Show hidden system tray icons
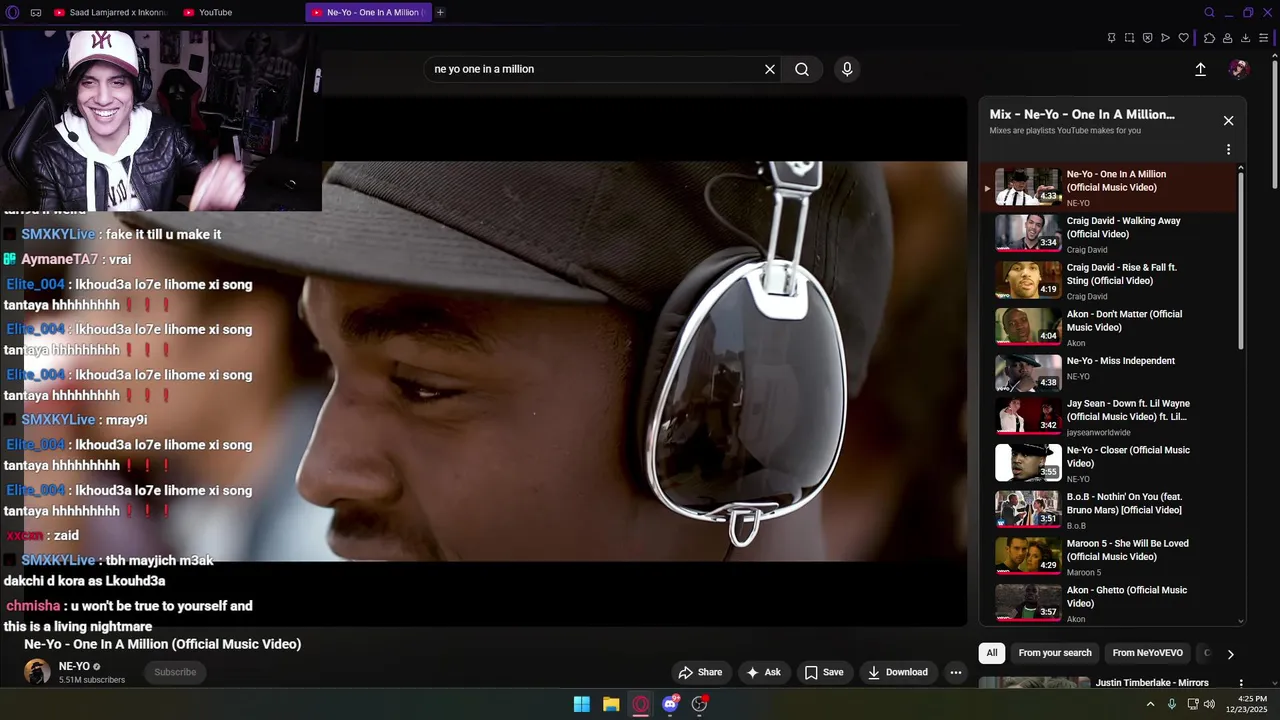Screen dimensions: 1280x720 tap(1150, 704)
